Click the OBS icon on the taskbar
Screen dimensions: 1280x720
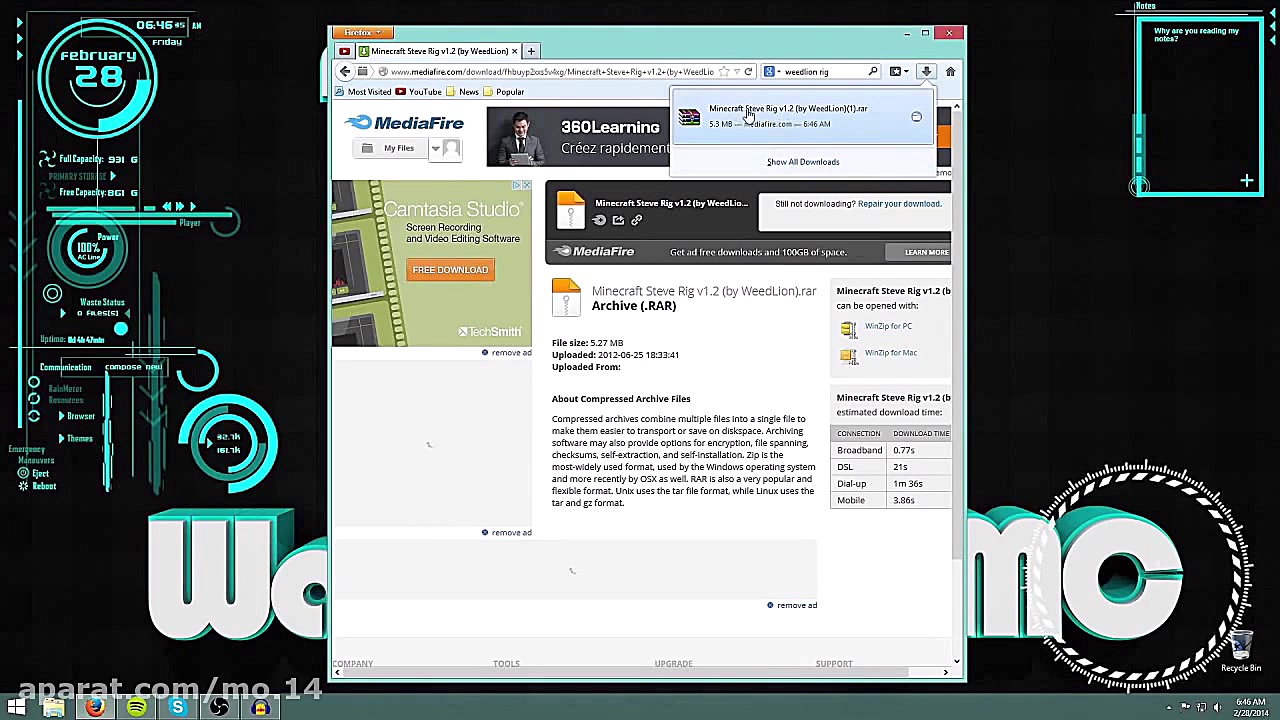(220, 708)
